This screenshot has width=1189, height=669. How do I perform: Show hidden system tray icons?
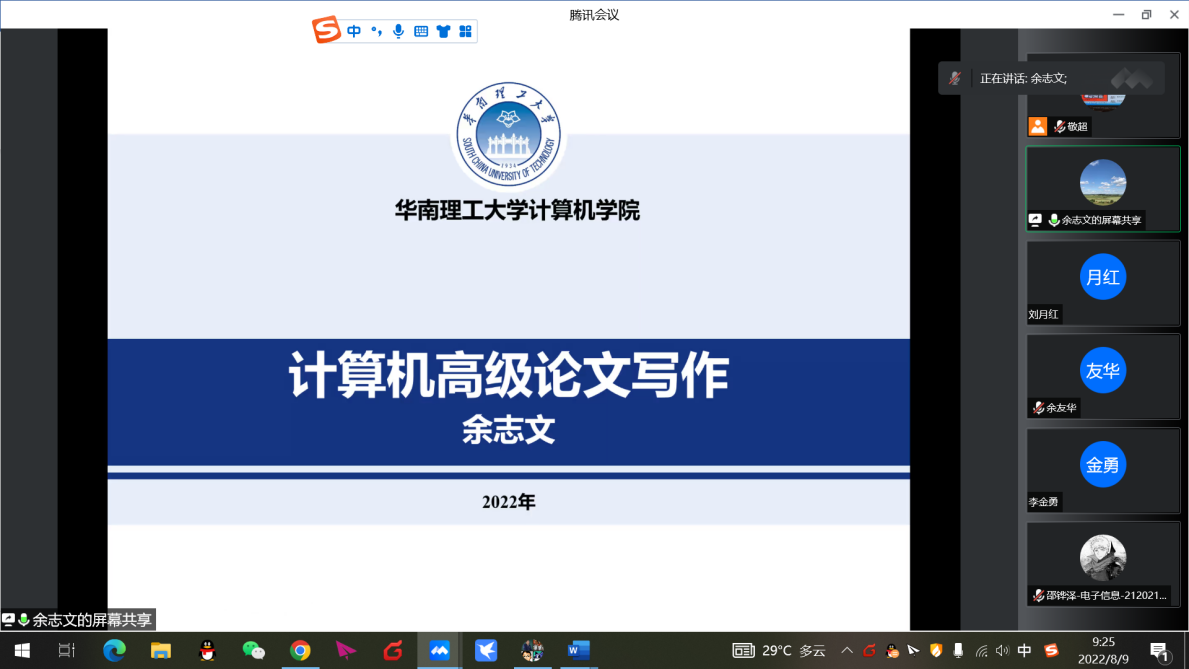coord(847,651)
